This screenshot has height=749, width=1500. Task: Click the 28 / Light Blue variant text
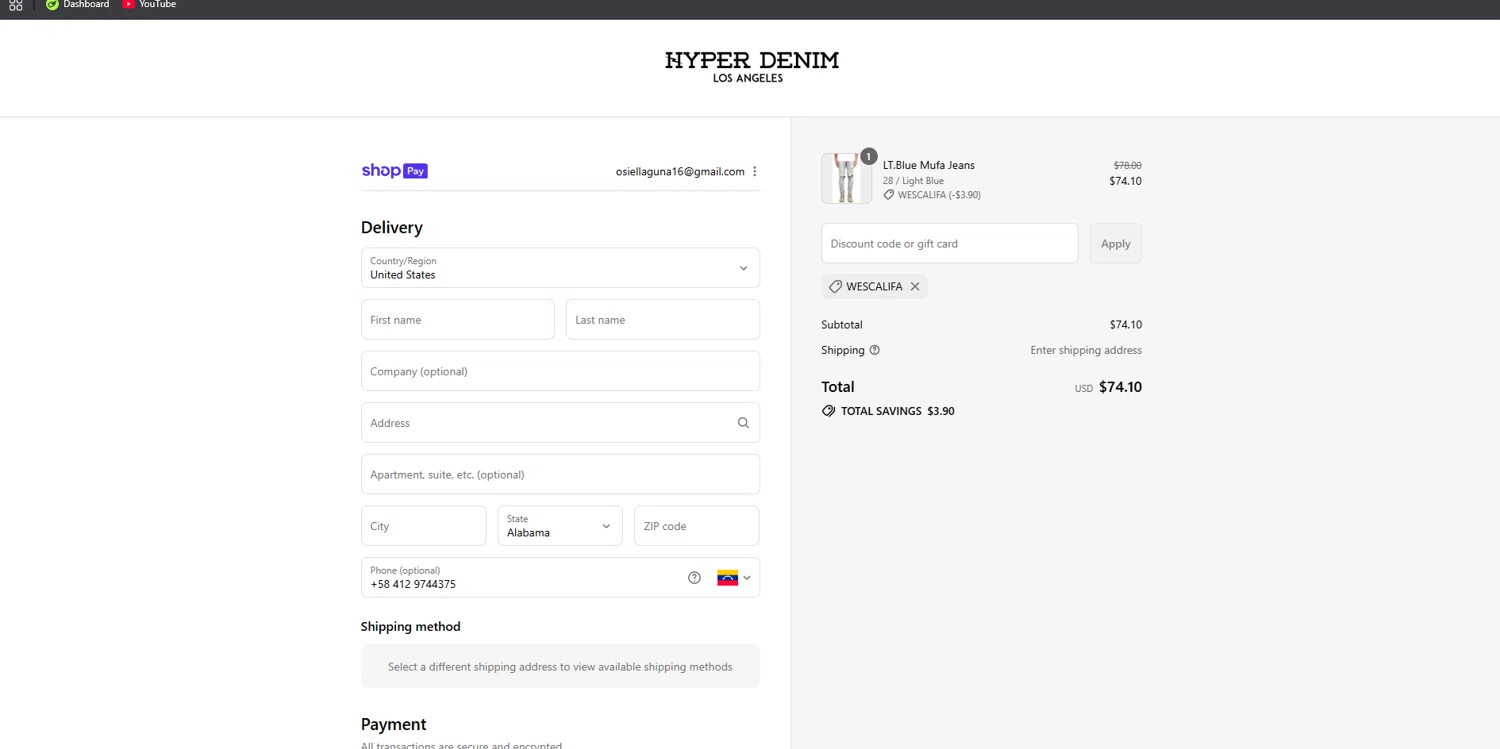(913, 181)
